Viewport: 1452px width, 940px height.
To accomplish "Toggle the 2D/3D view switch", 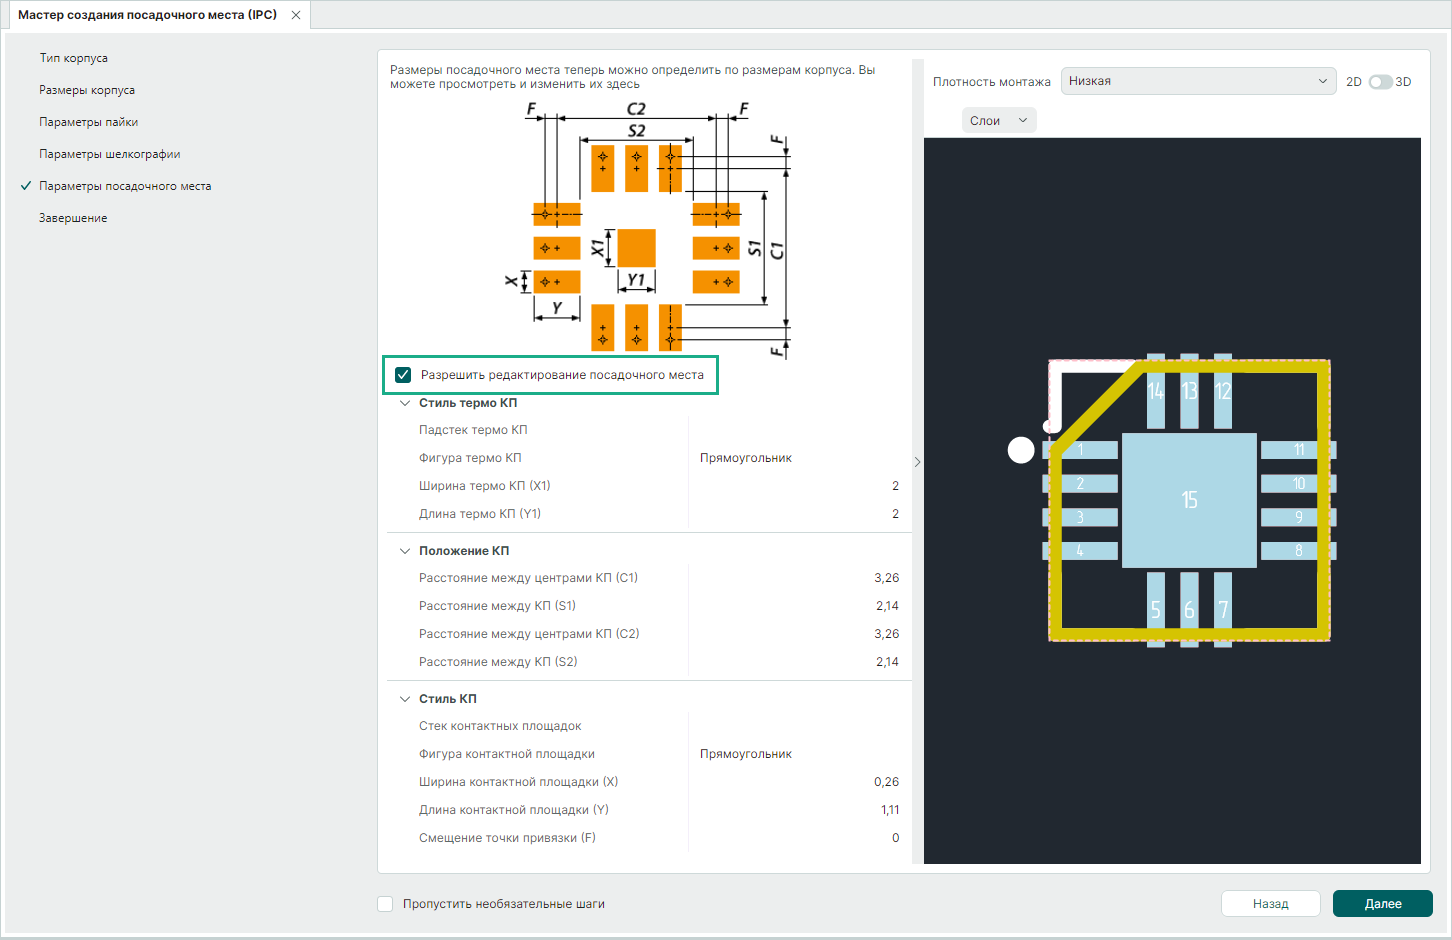I will (x=1379, y=82).
